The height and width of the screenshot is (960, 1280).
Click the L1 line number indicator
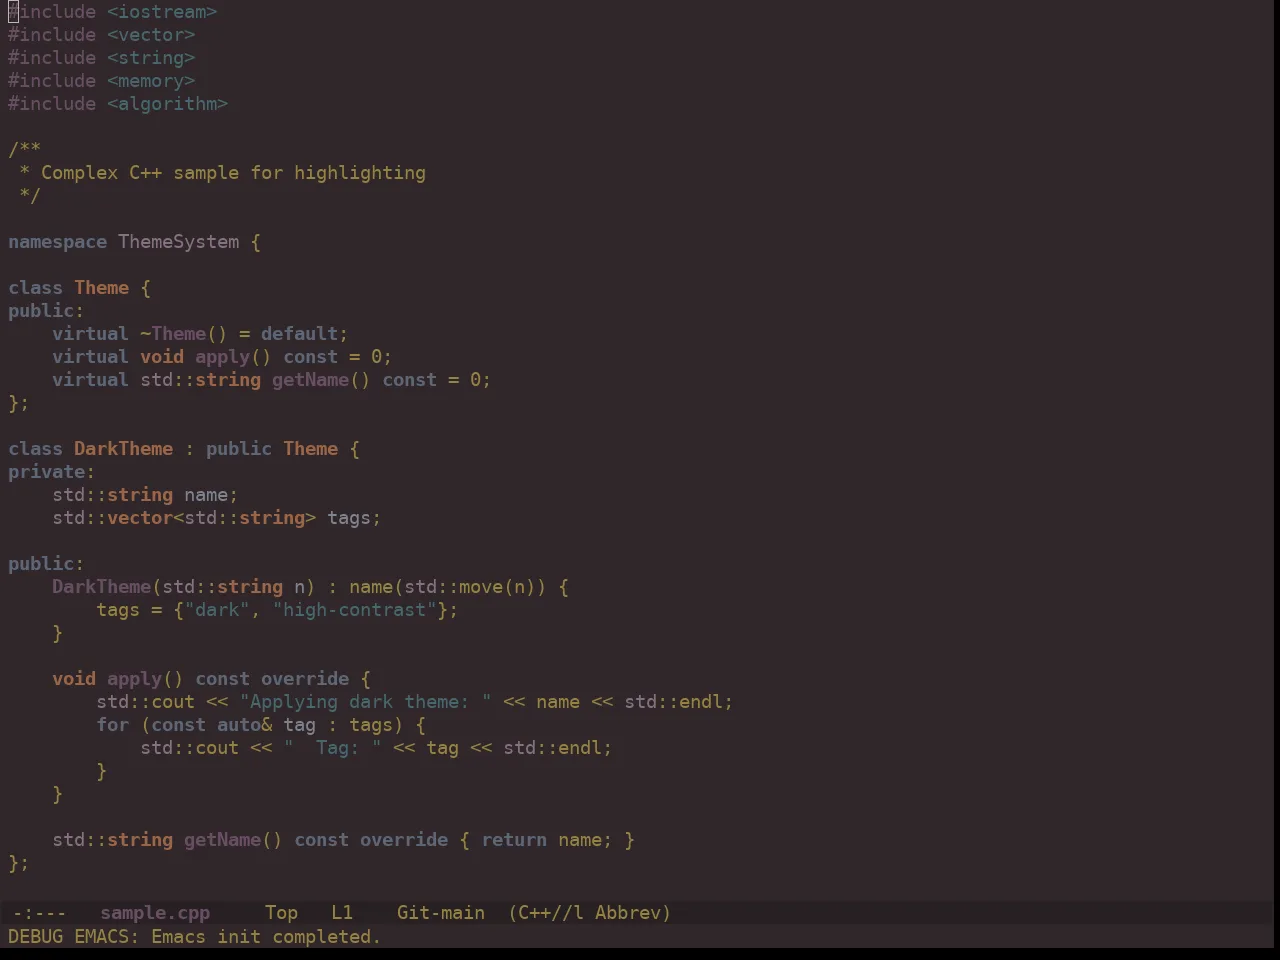click(x=342, y=913)
